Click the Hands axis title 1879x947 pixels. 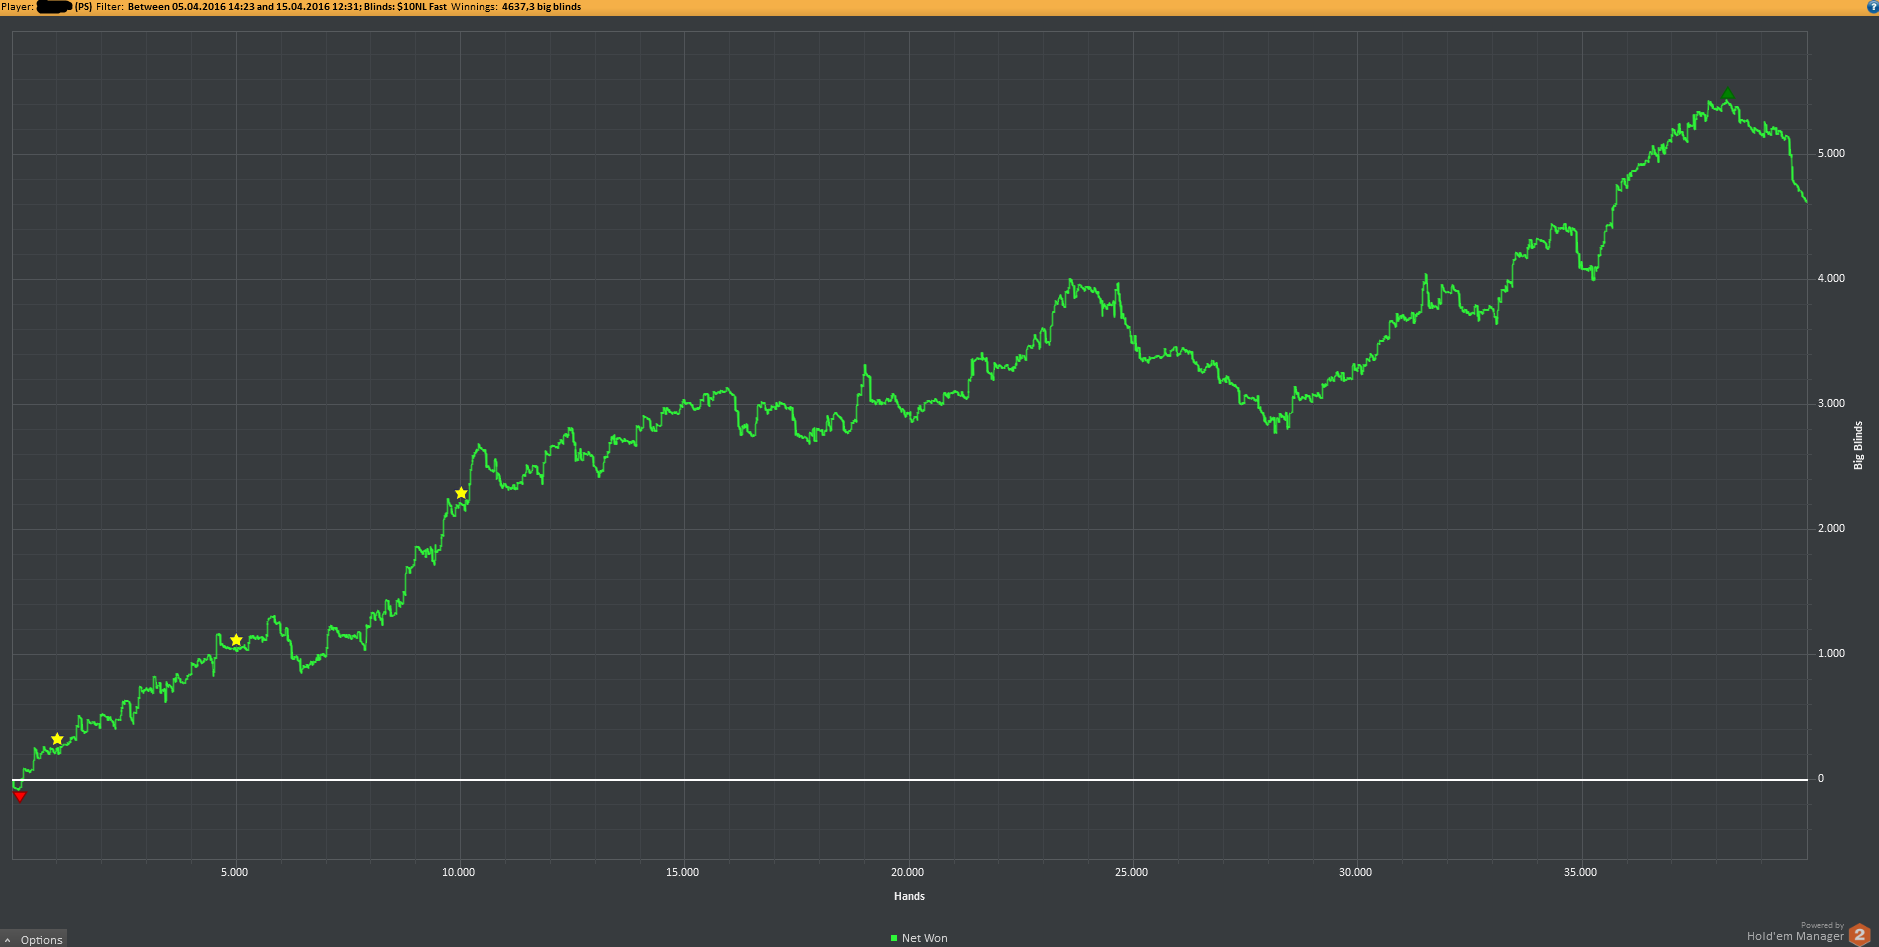[909, 896]
